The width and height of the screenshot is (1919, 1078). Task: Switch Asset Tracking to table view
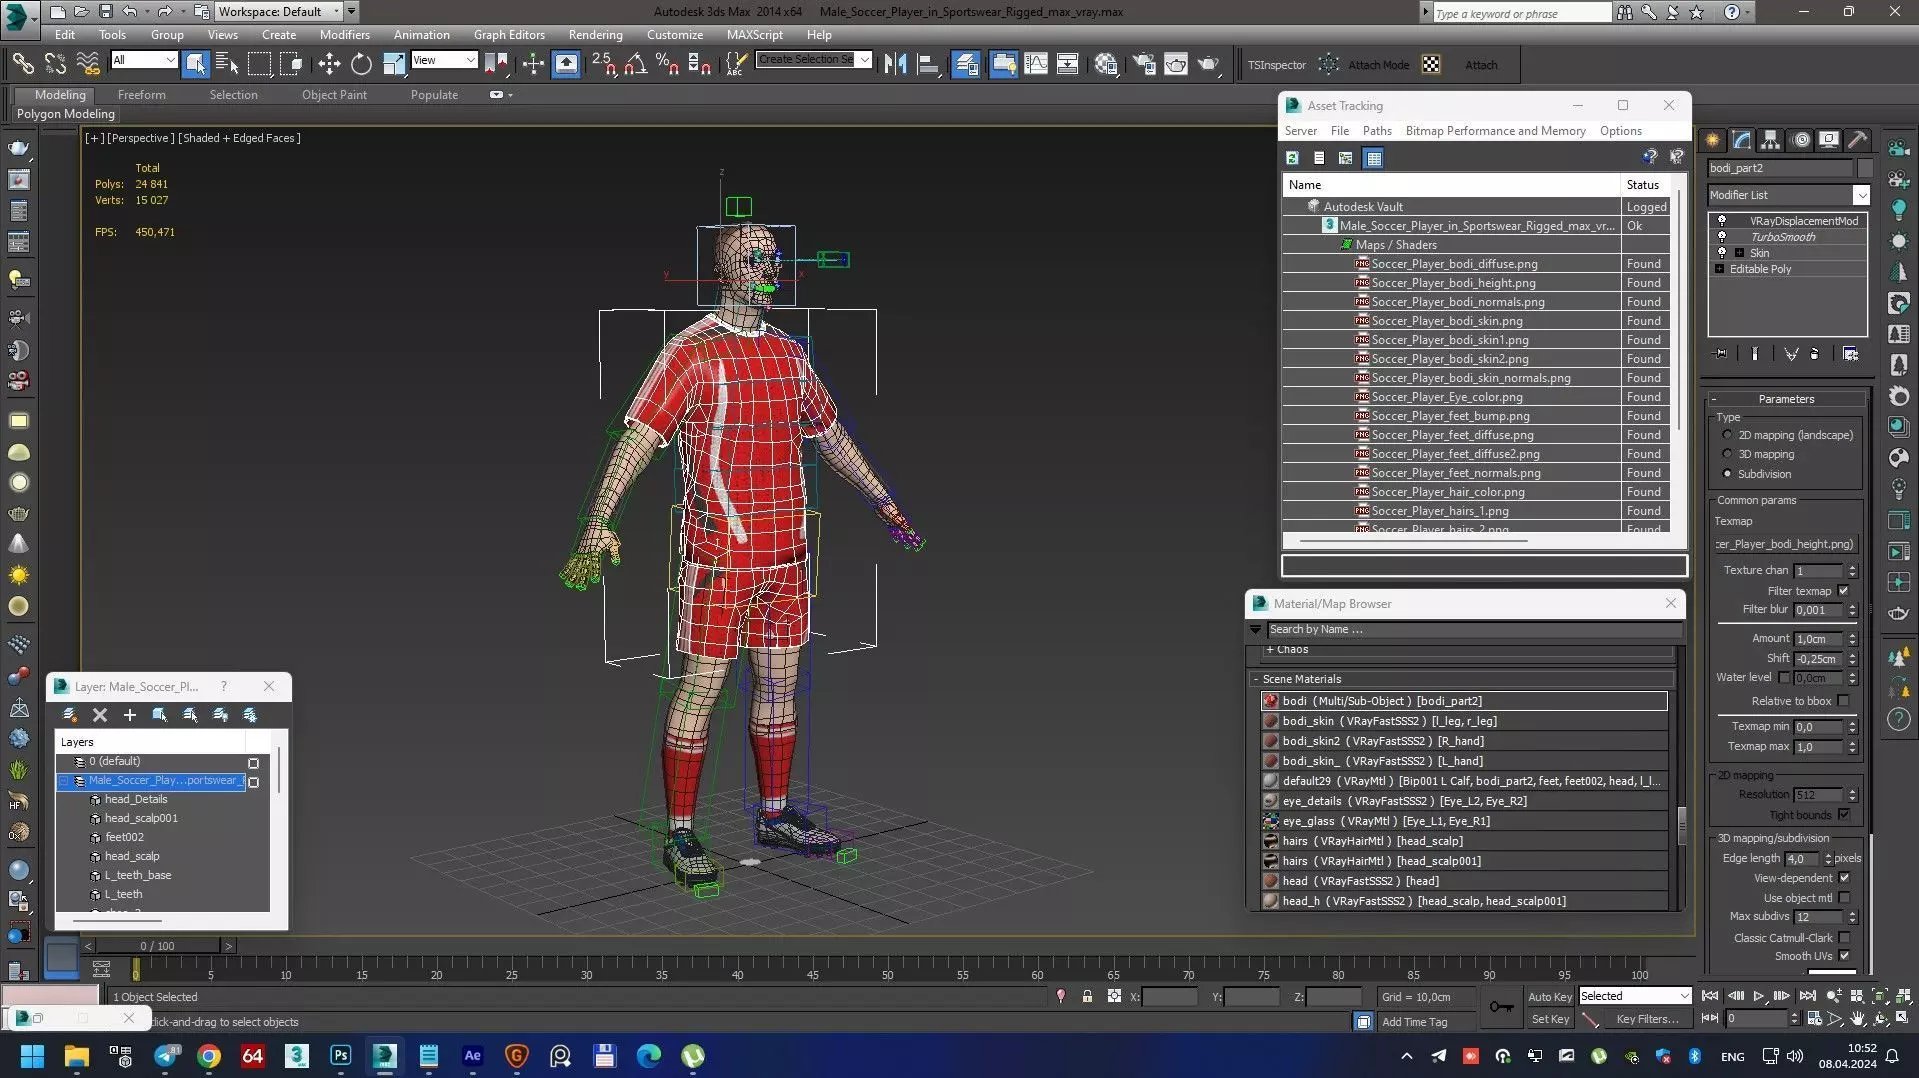(1374, 158)
